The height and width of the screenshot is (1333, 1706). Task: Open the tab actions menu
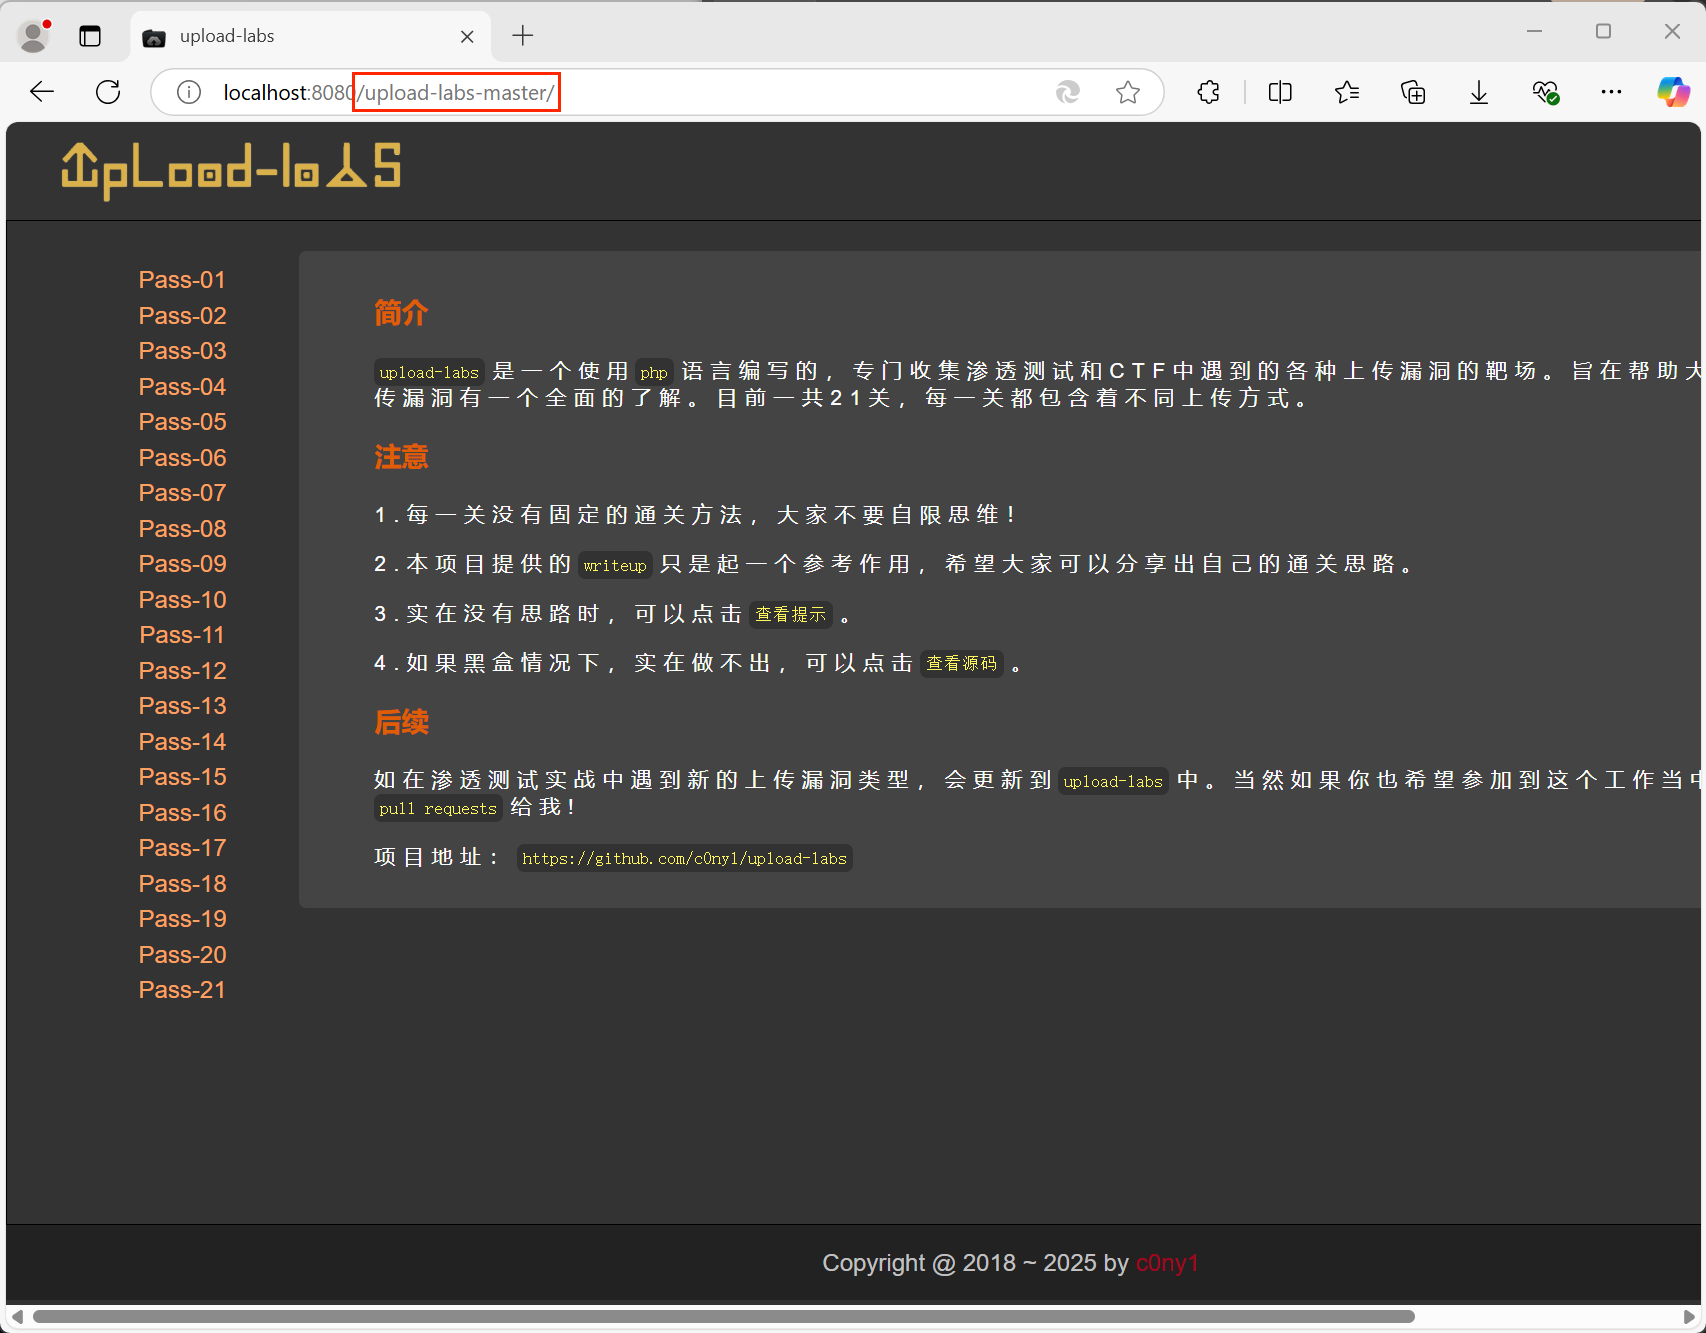(90, 36)
